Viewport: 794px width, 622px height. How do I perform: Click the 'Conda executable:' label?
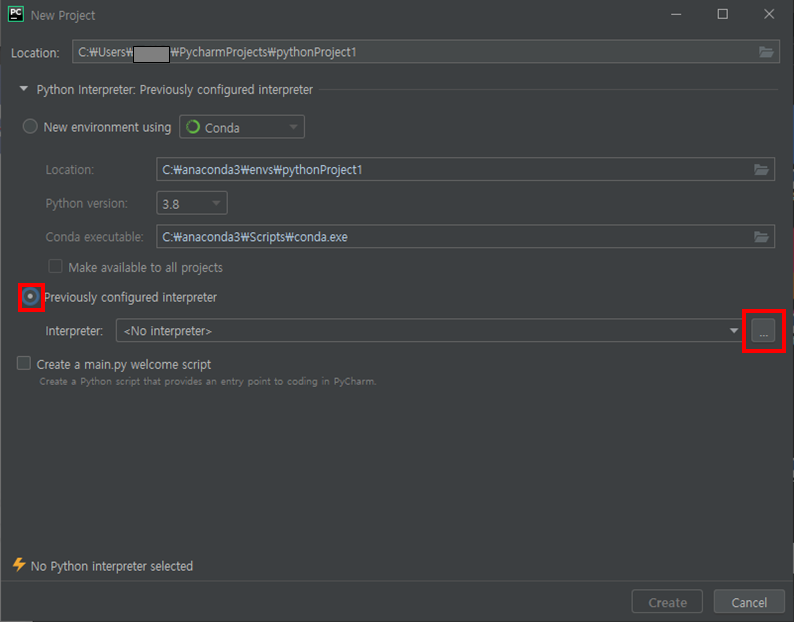94,237
